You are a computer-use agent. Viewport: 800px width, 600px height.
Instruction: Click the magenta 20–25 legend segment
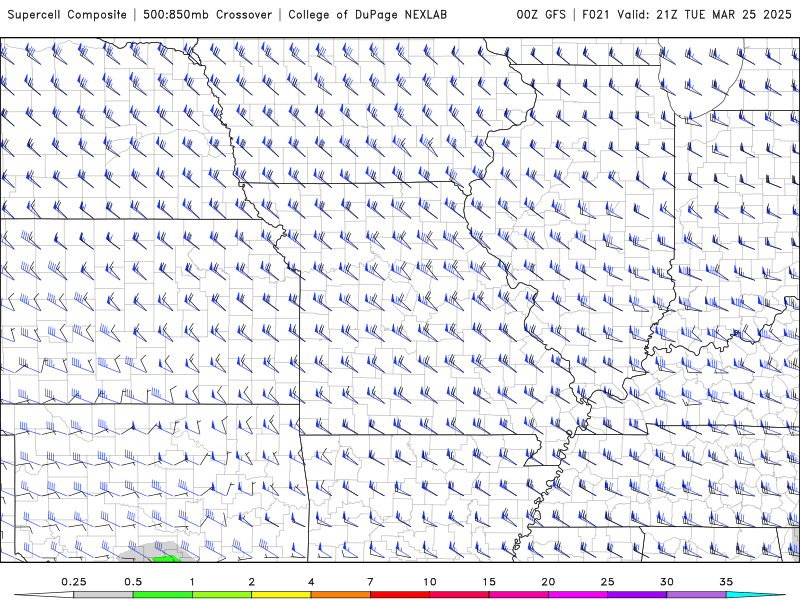pos(578,595)
